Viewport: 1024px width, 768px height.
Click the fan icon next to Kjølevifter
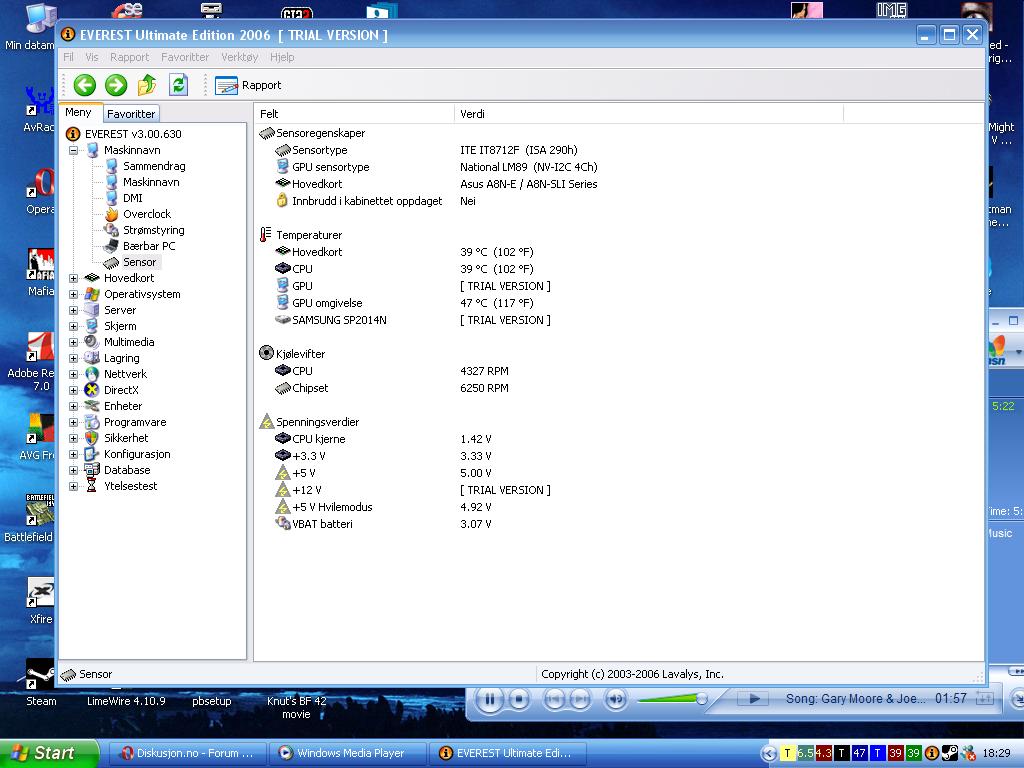(266, 353)
